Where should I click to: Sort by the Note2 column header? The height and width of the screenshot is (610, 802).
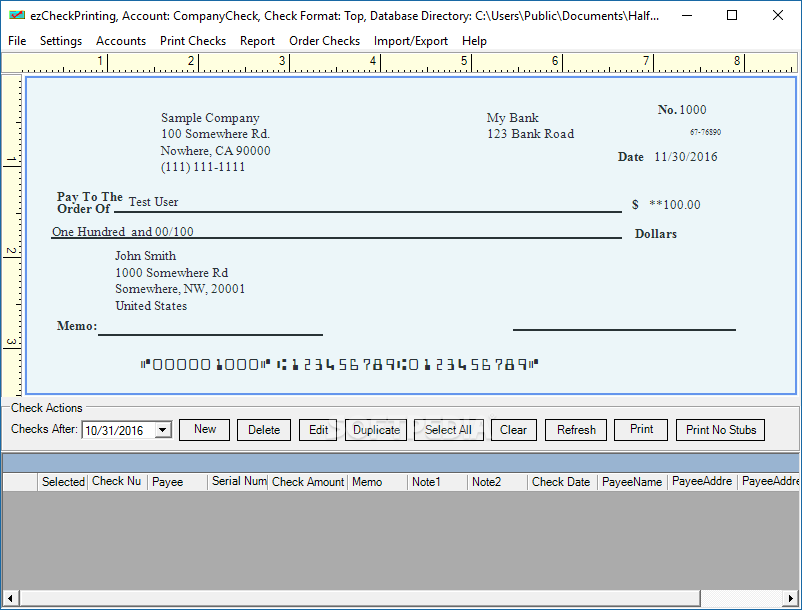(x=497, y=482)
